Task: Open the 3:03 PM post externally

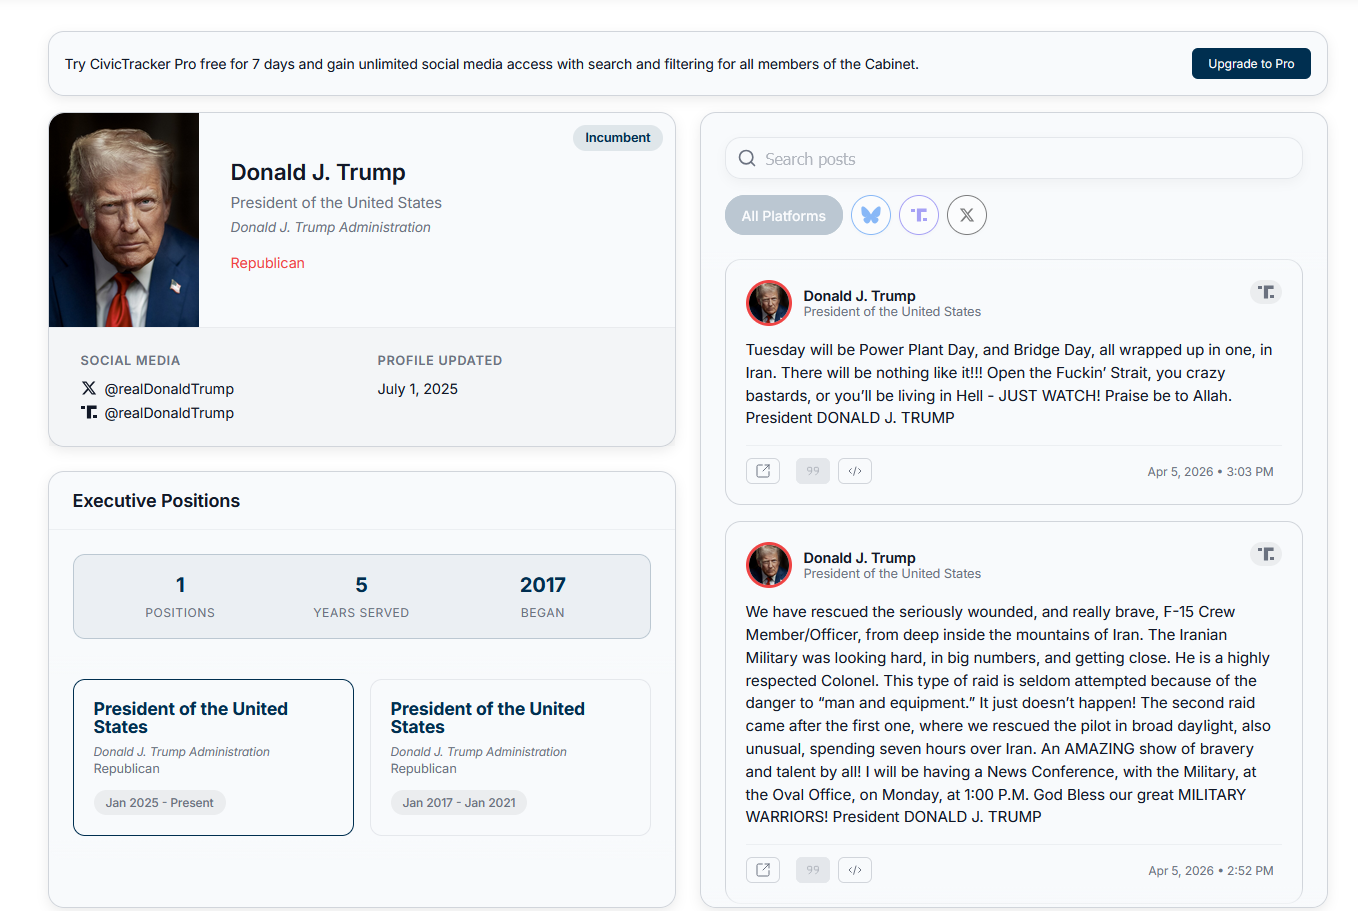Action: (x=762, y=471)
